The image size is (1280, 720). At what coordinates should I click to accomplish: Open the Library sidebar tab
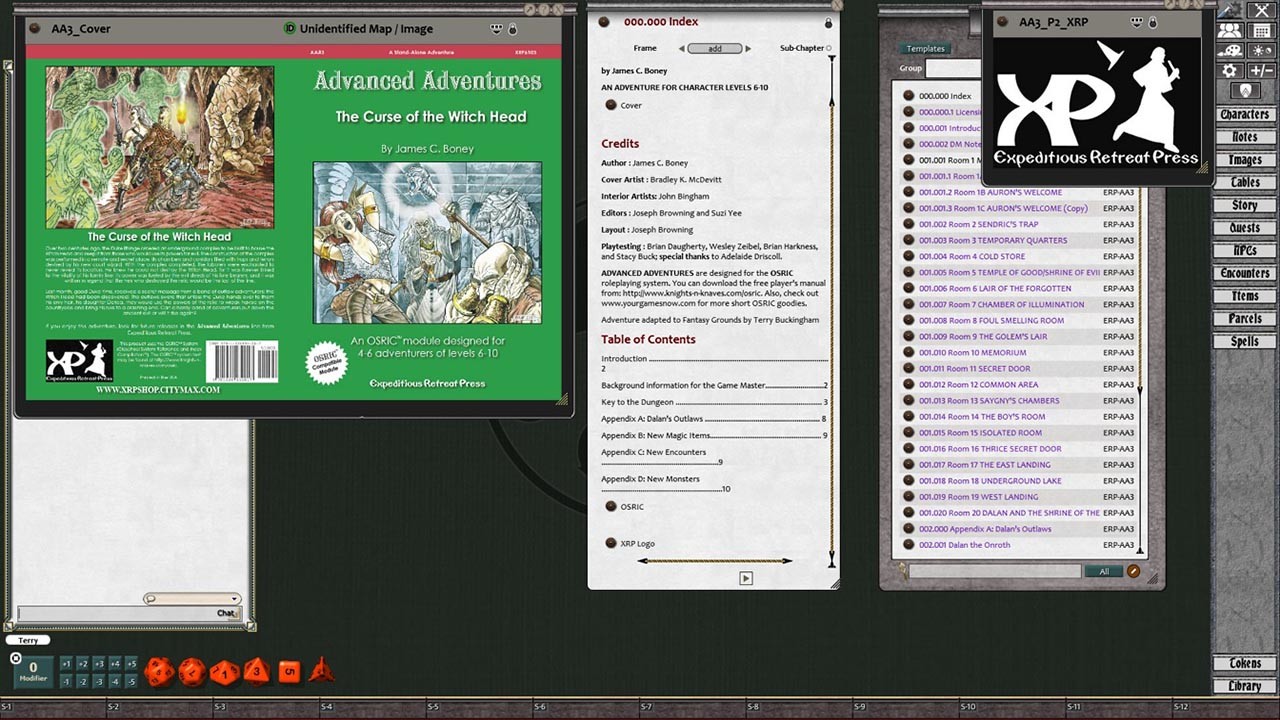(1243, 686)
